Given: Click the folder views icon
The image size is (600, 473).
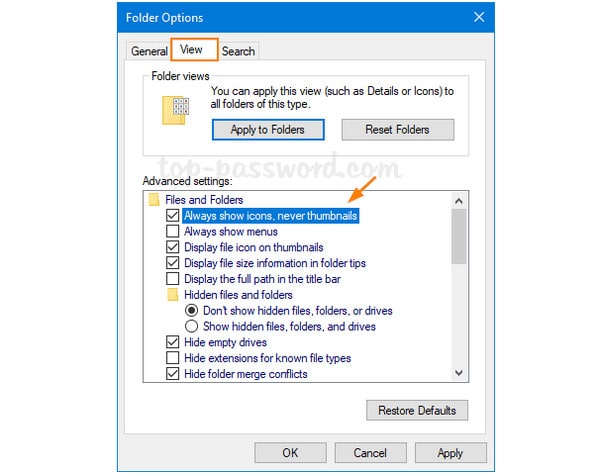Looking at the screenshot, I should [x=176, y=110].
